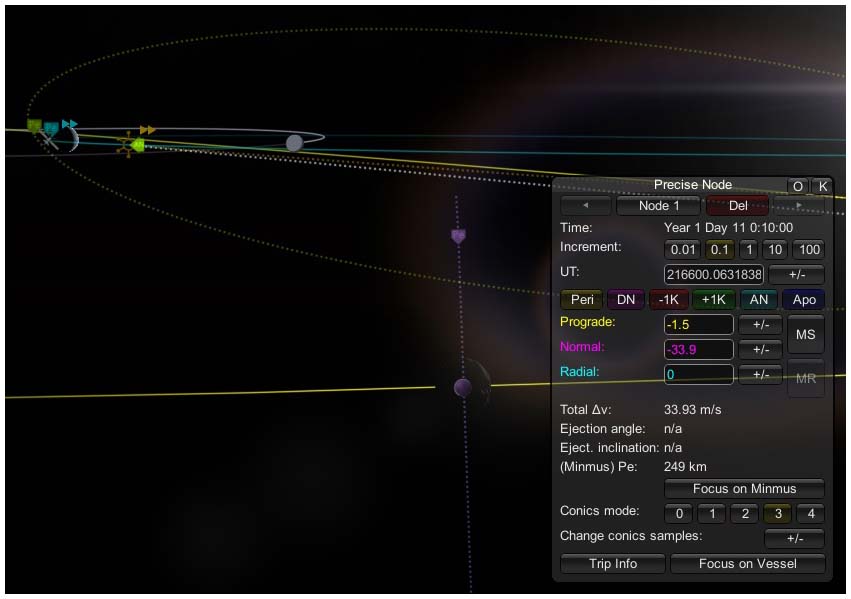Viewport: 851px width, 599px height.
Task: Set increment to 10
Action: (x=775, y=250)
